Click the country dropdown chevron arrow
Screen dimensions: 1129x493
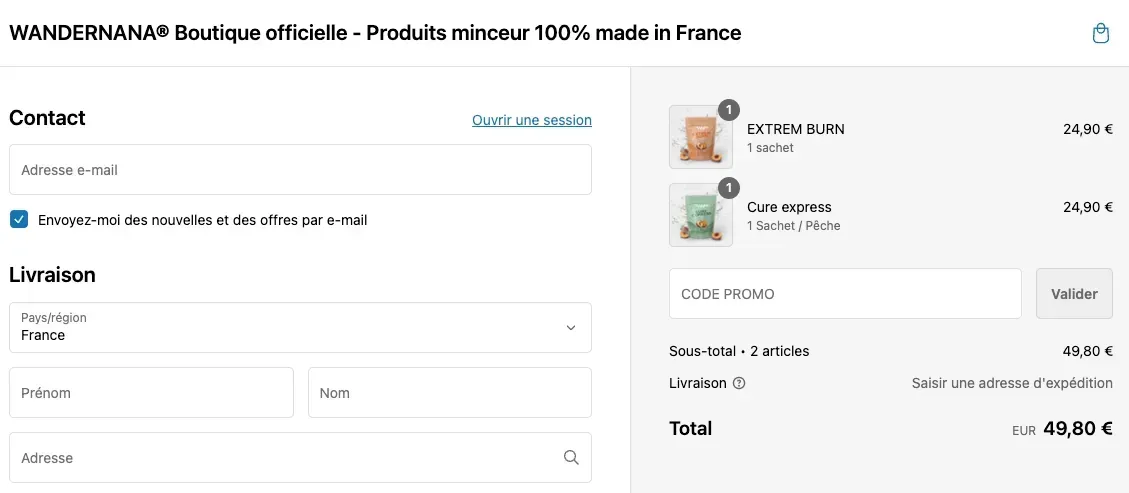pos(571,328)
